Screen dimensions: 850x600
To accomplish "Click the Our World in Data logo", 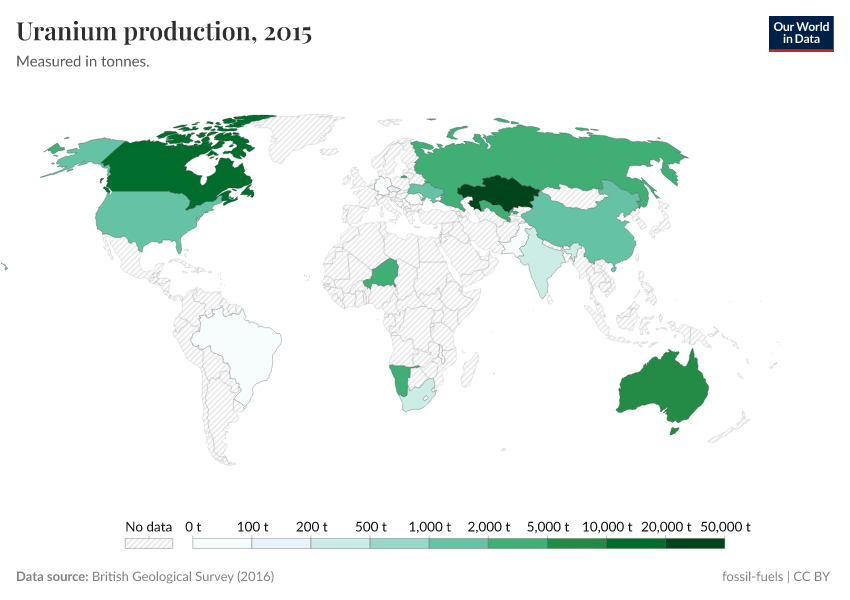I will pyautogui.click(x=801, y=33).
